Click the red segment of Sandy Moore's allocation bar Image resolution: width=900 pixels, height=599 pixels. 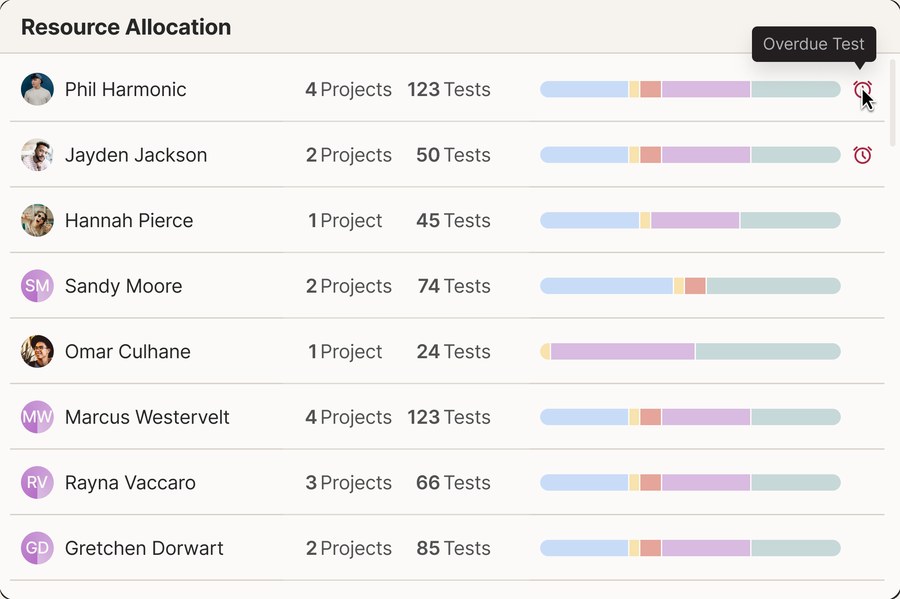point(695,286)
